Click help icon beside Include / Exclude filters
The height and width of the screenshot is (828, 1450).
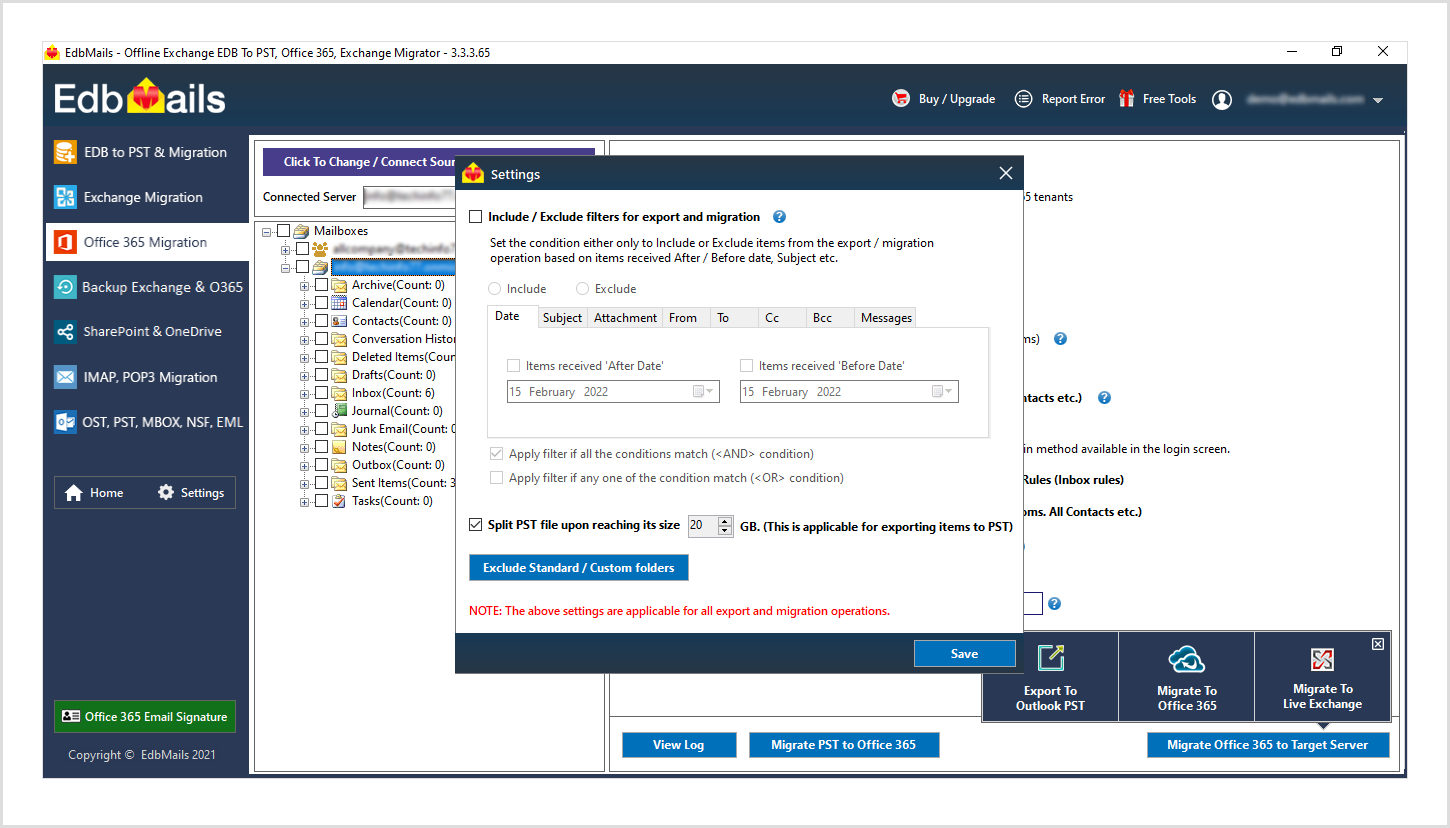779,217
